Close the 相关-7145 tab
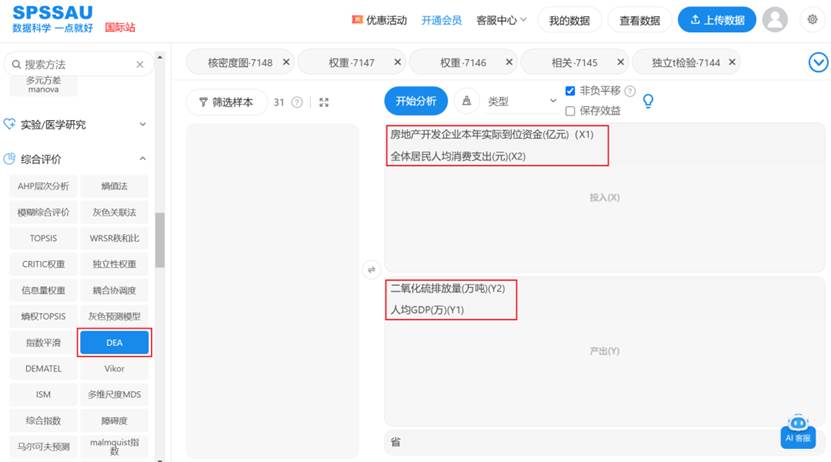 (x=621, y=62)
